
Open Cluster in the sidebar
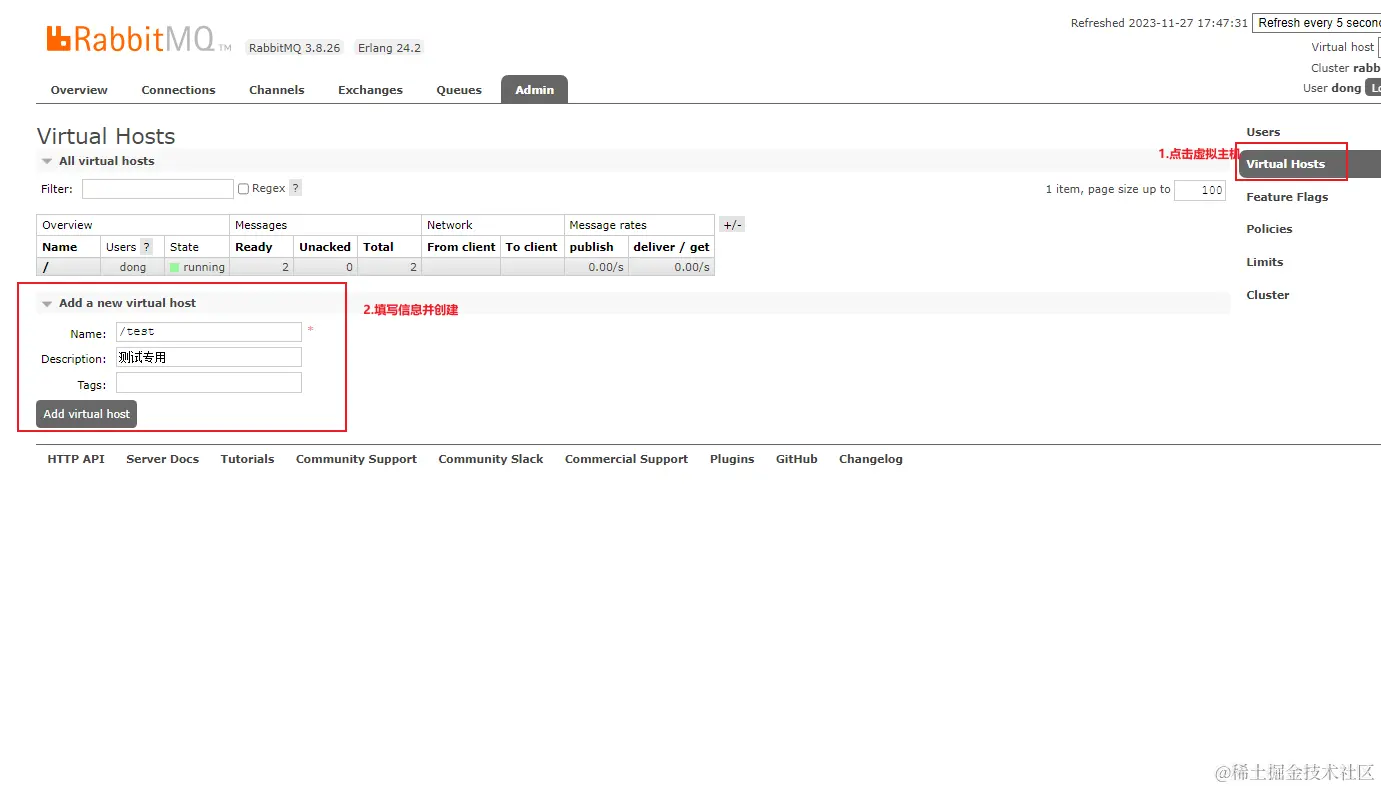click(x=1267, y=295)
